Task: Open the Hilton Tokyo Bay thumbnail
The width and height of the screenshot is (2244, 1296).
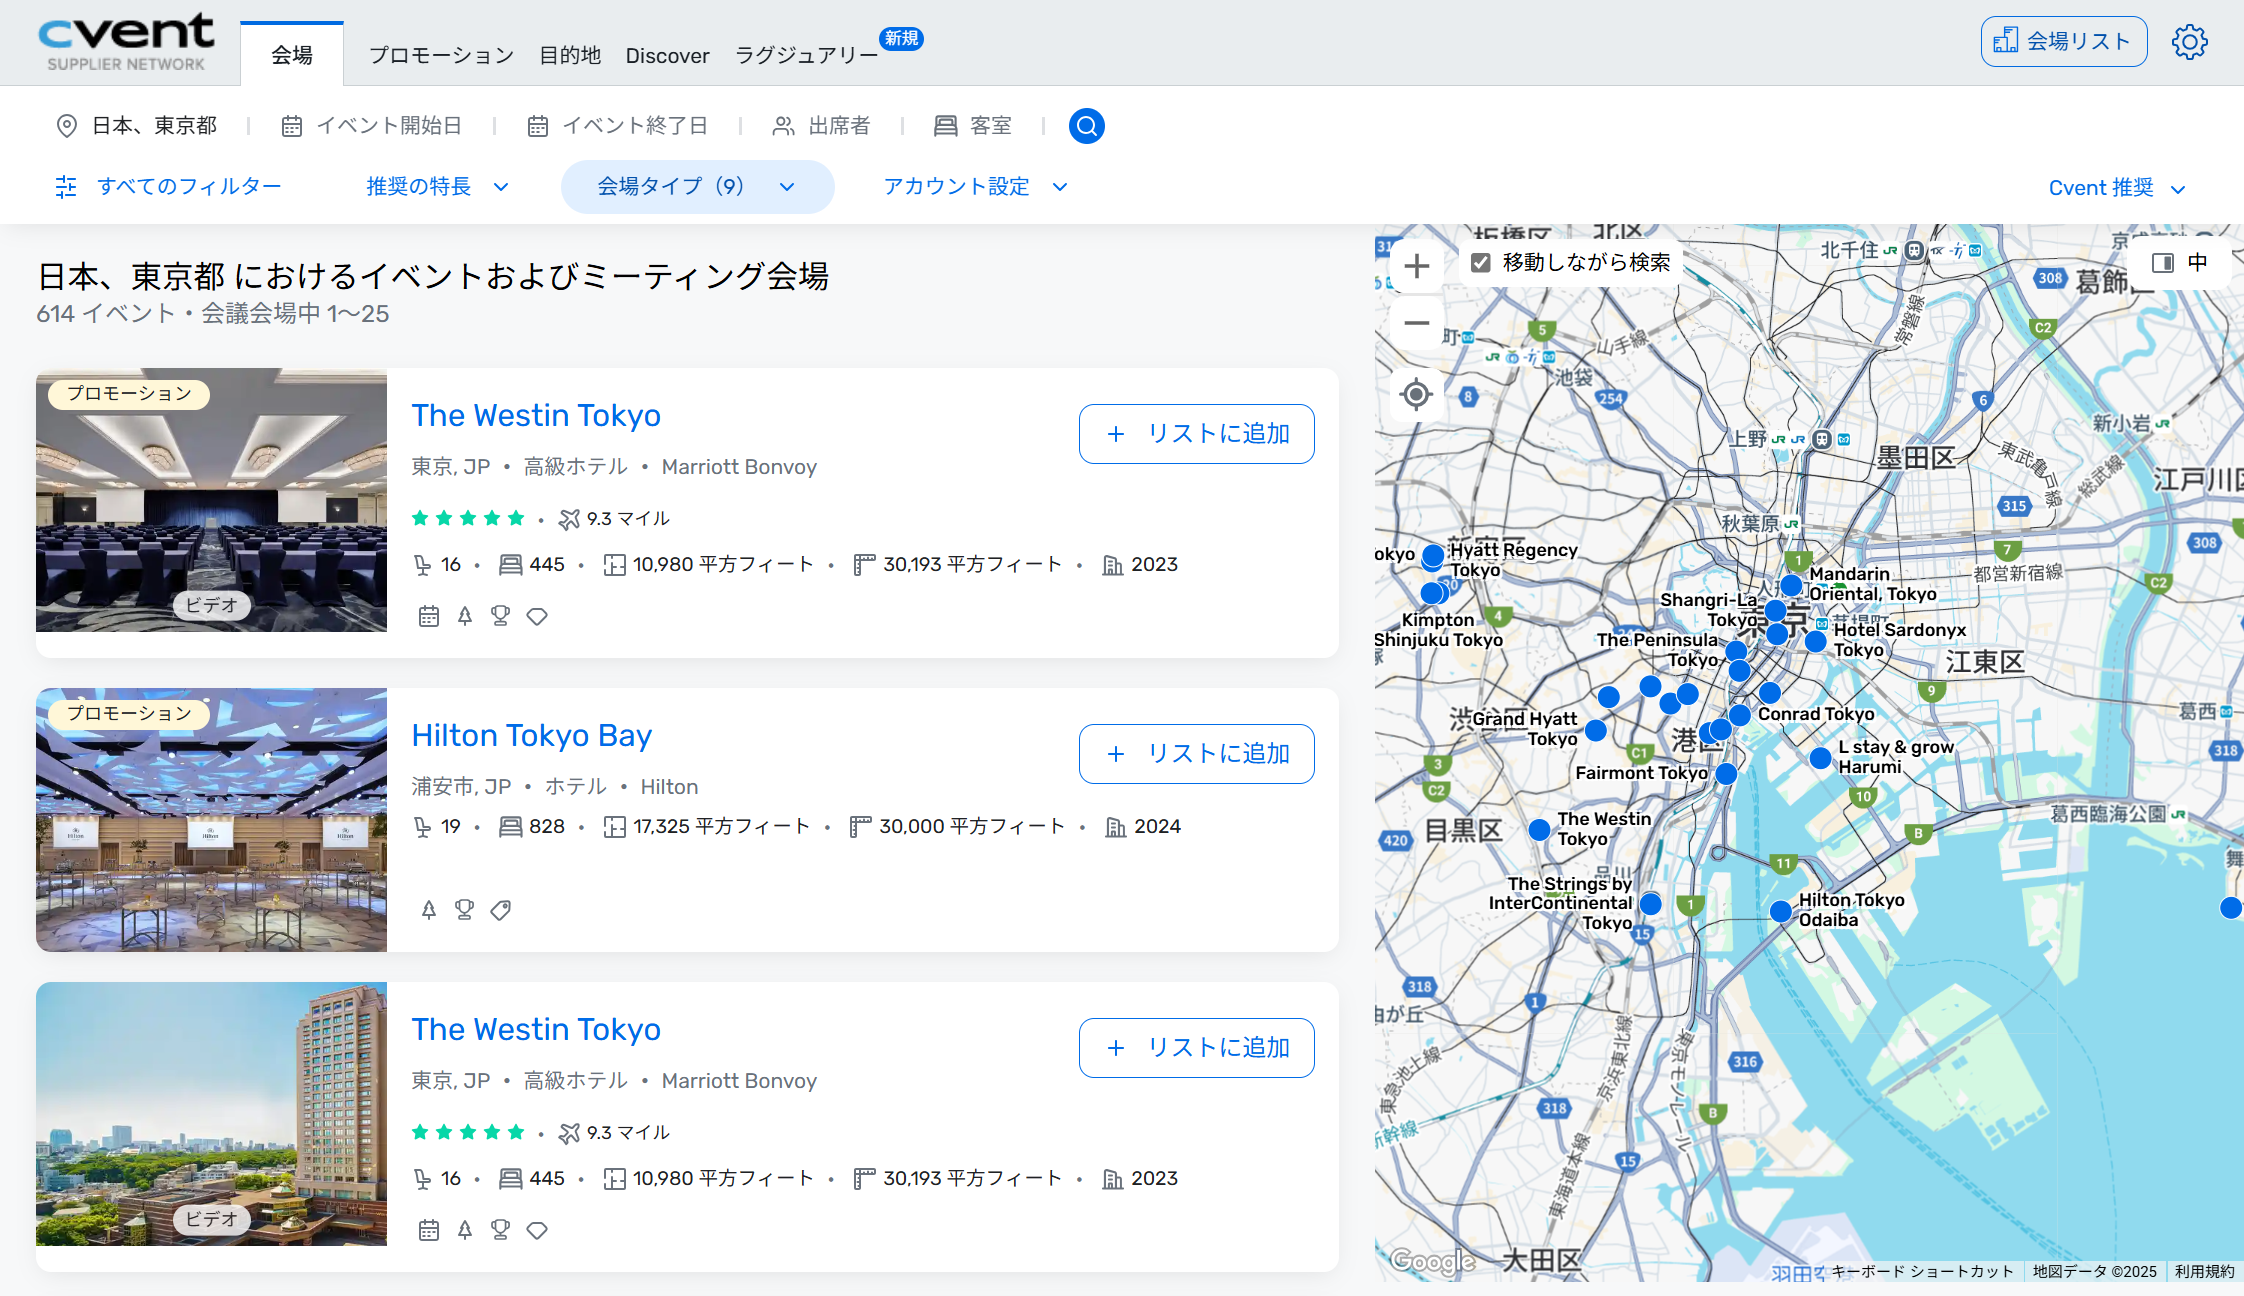Action: tap(211, 820)
